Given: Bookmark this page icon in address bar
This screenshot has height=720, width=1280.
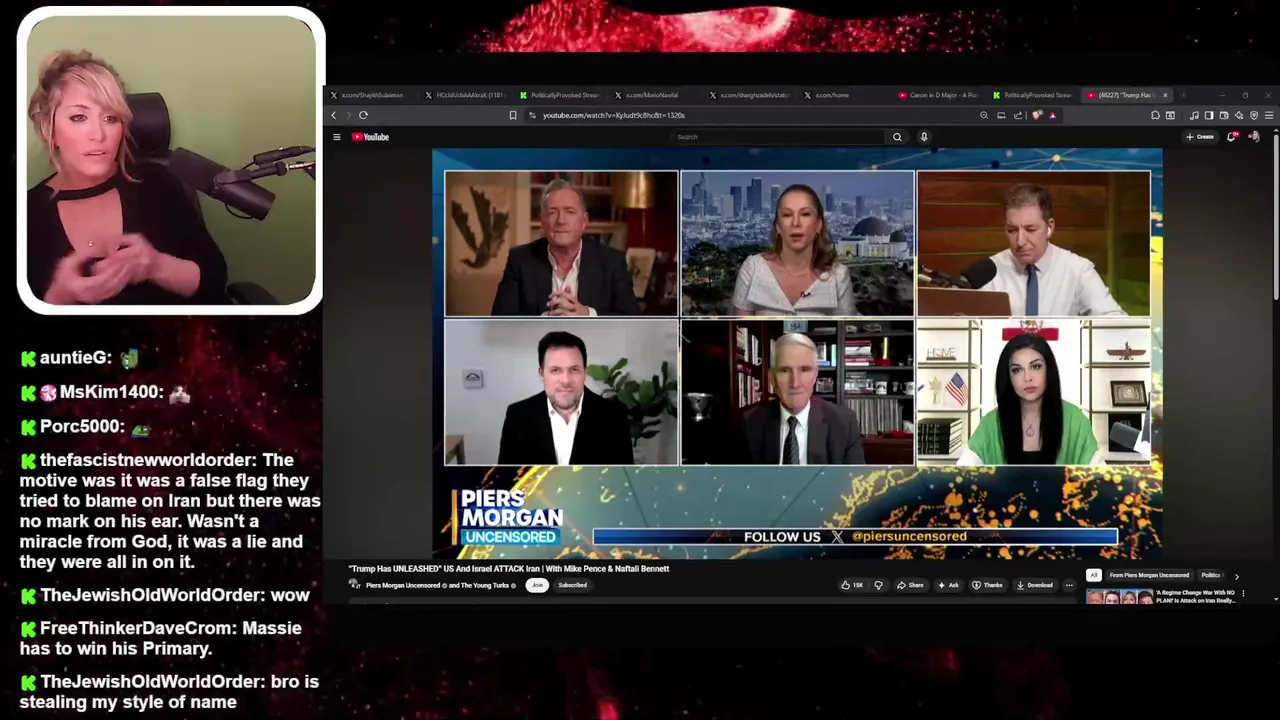Looking at the screenshot, I should point(513,115).
